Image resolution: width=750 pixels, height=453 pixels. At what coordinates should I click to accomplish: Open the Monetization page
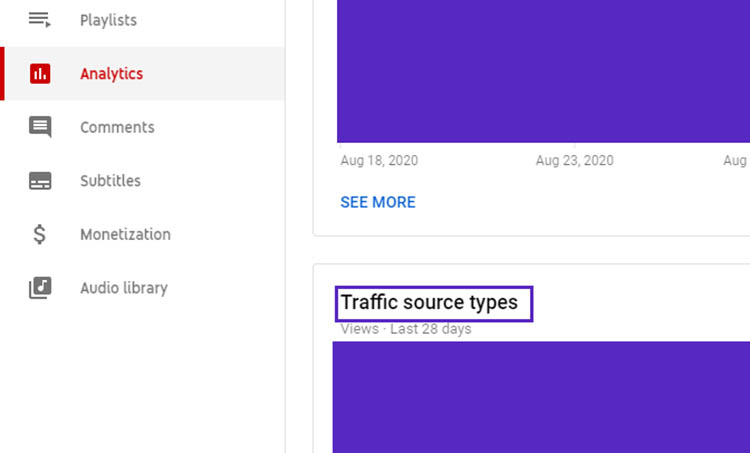pyautogui.click(x=125, y=234)
